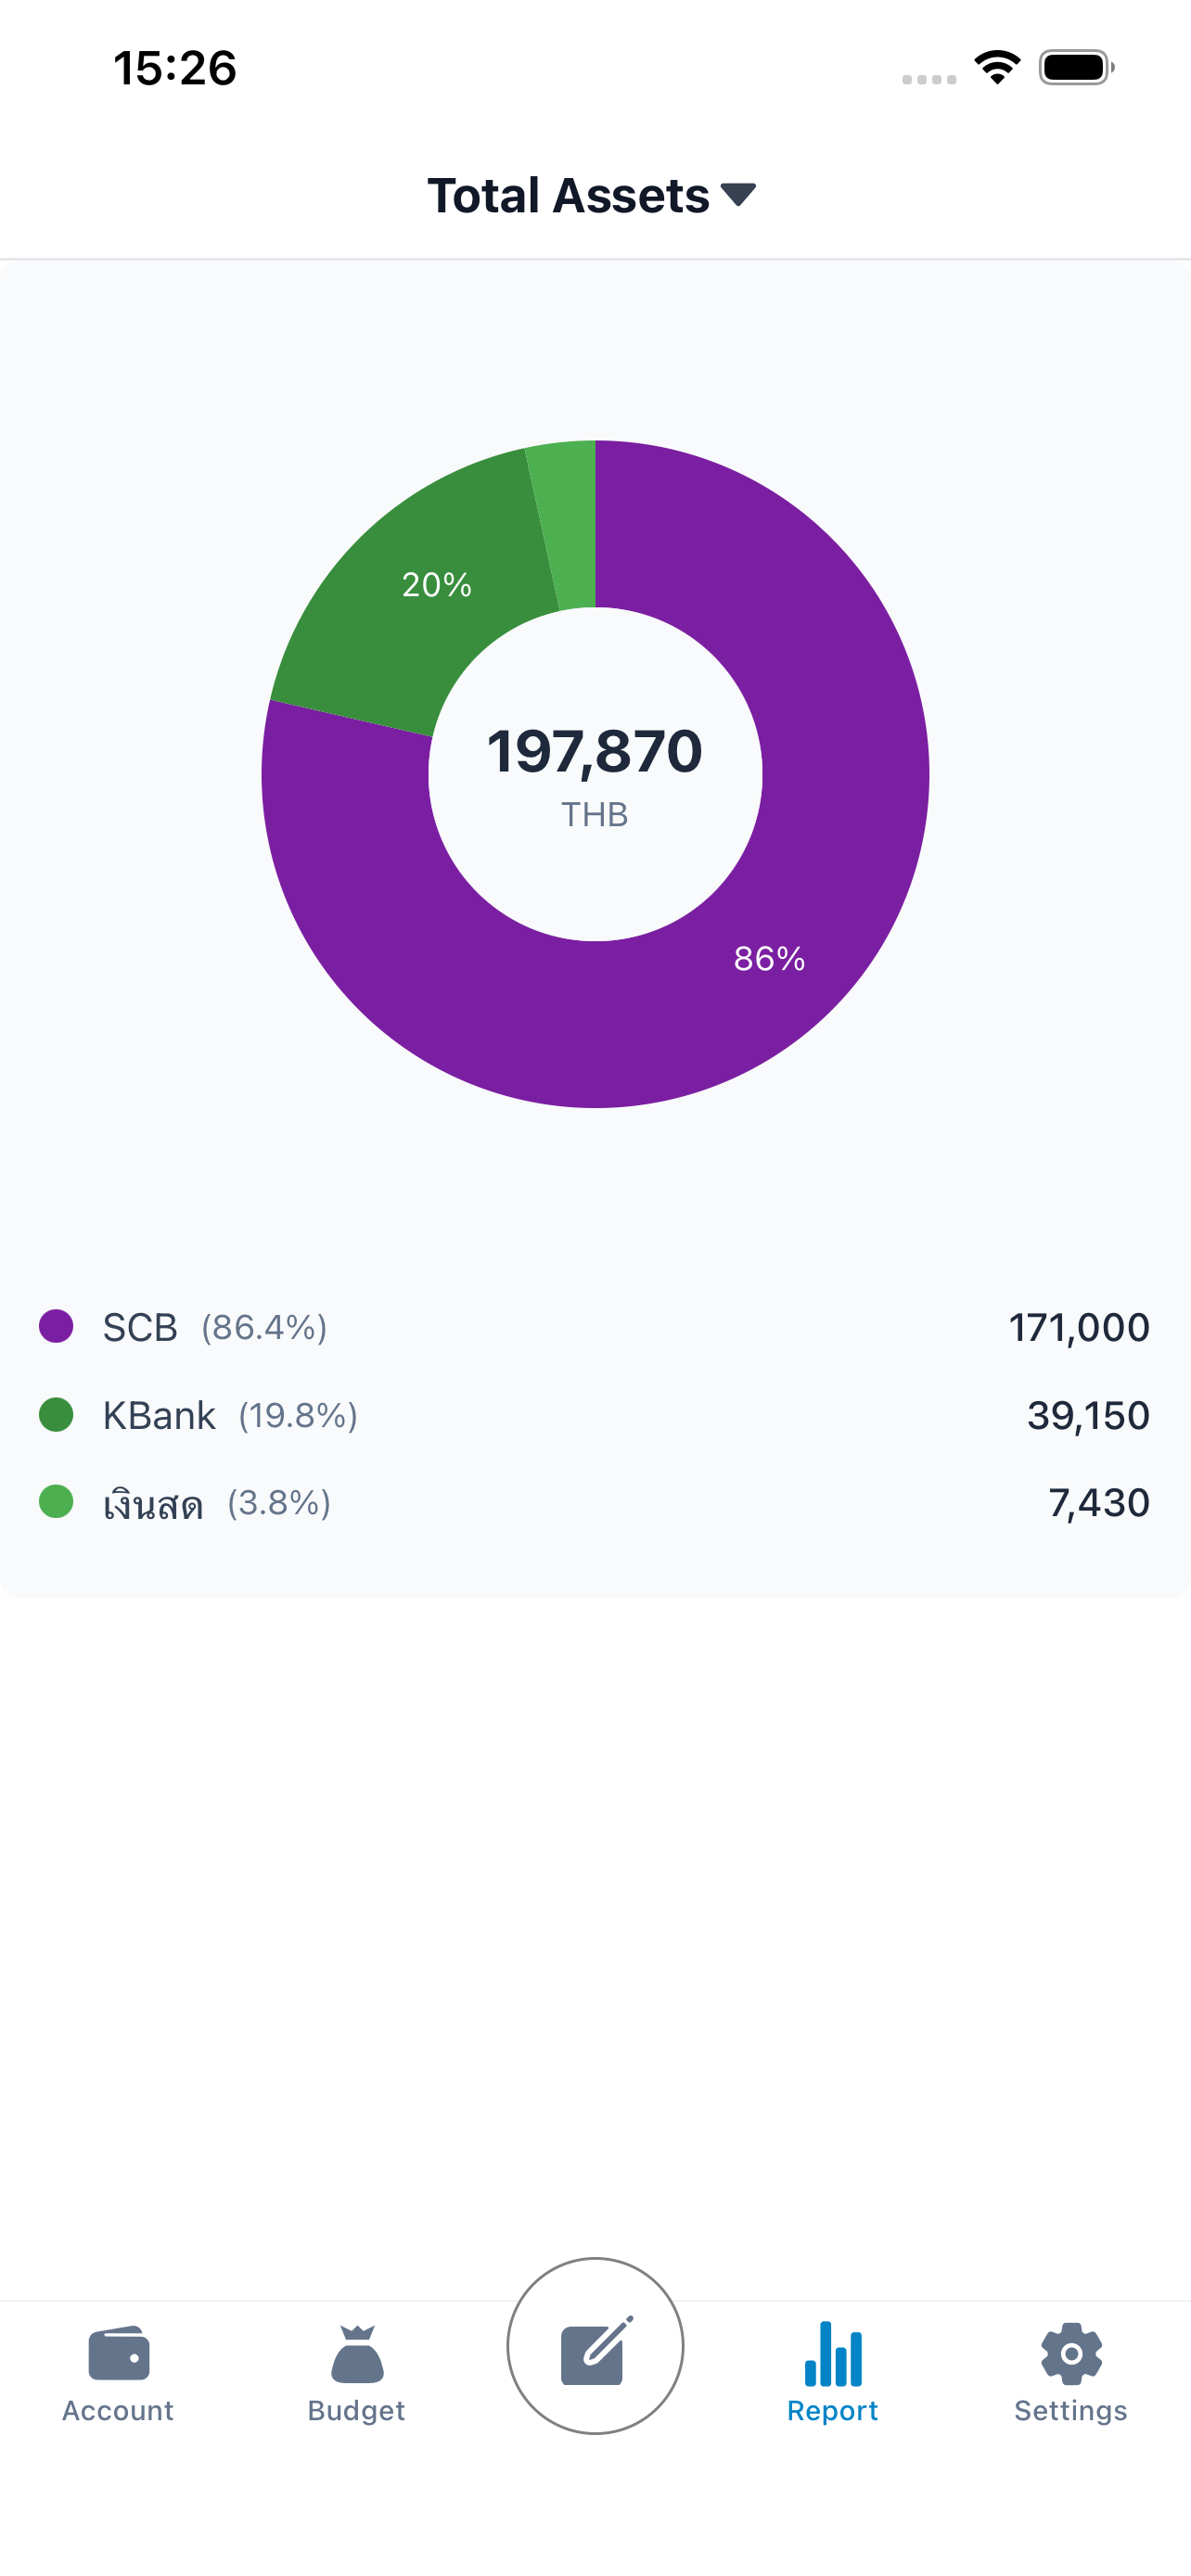Open the KBank account row
This screenshot has height=2576, width=1191.
coord(595,1415)
